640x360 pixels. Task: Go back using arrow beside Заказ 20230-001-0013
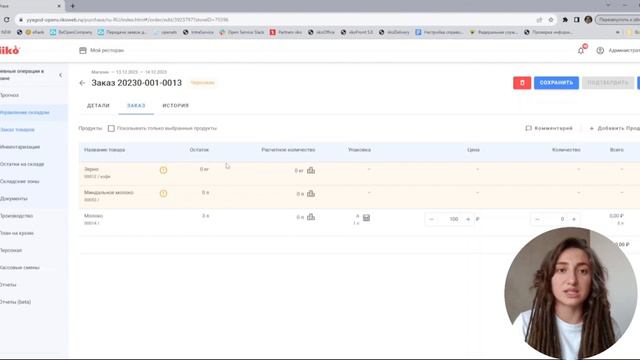[x=82, y=83]
